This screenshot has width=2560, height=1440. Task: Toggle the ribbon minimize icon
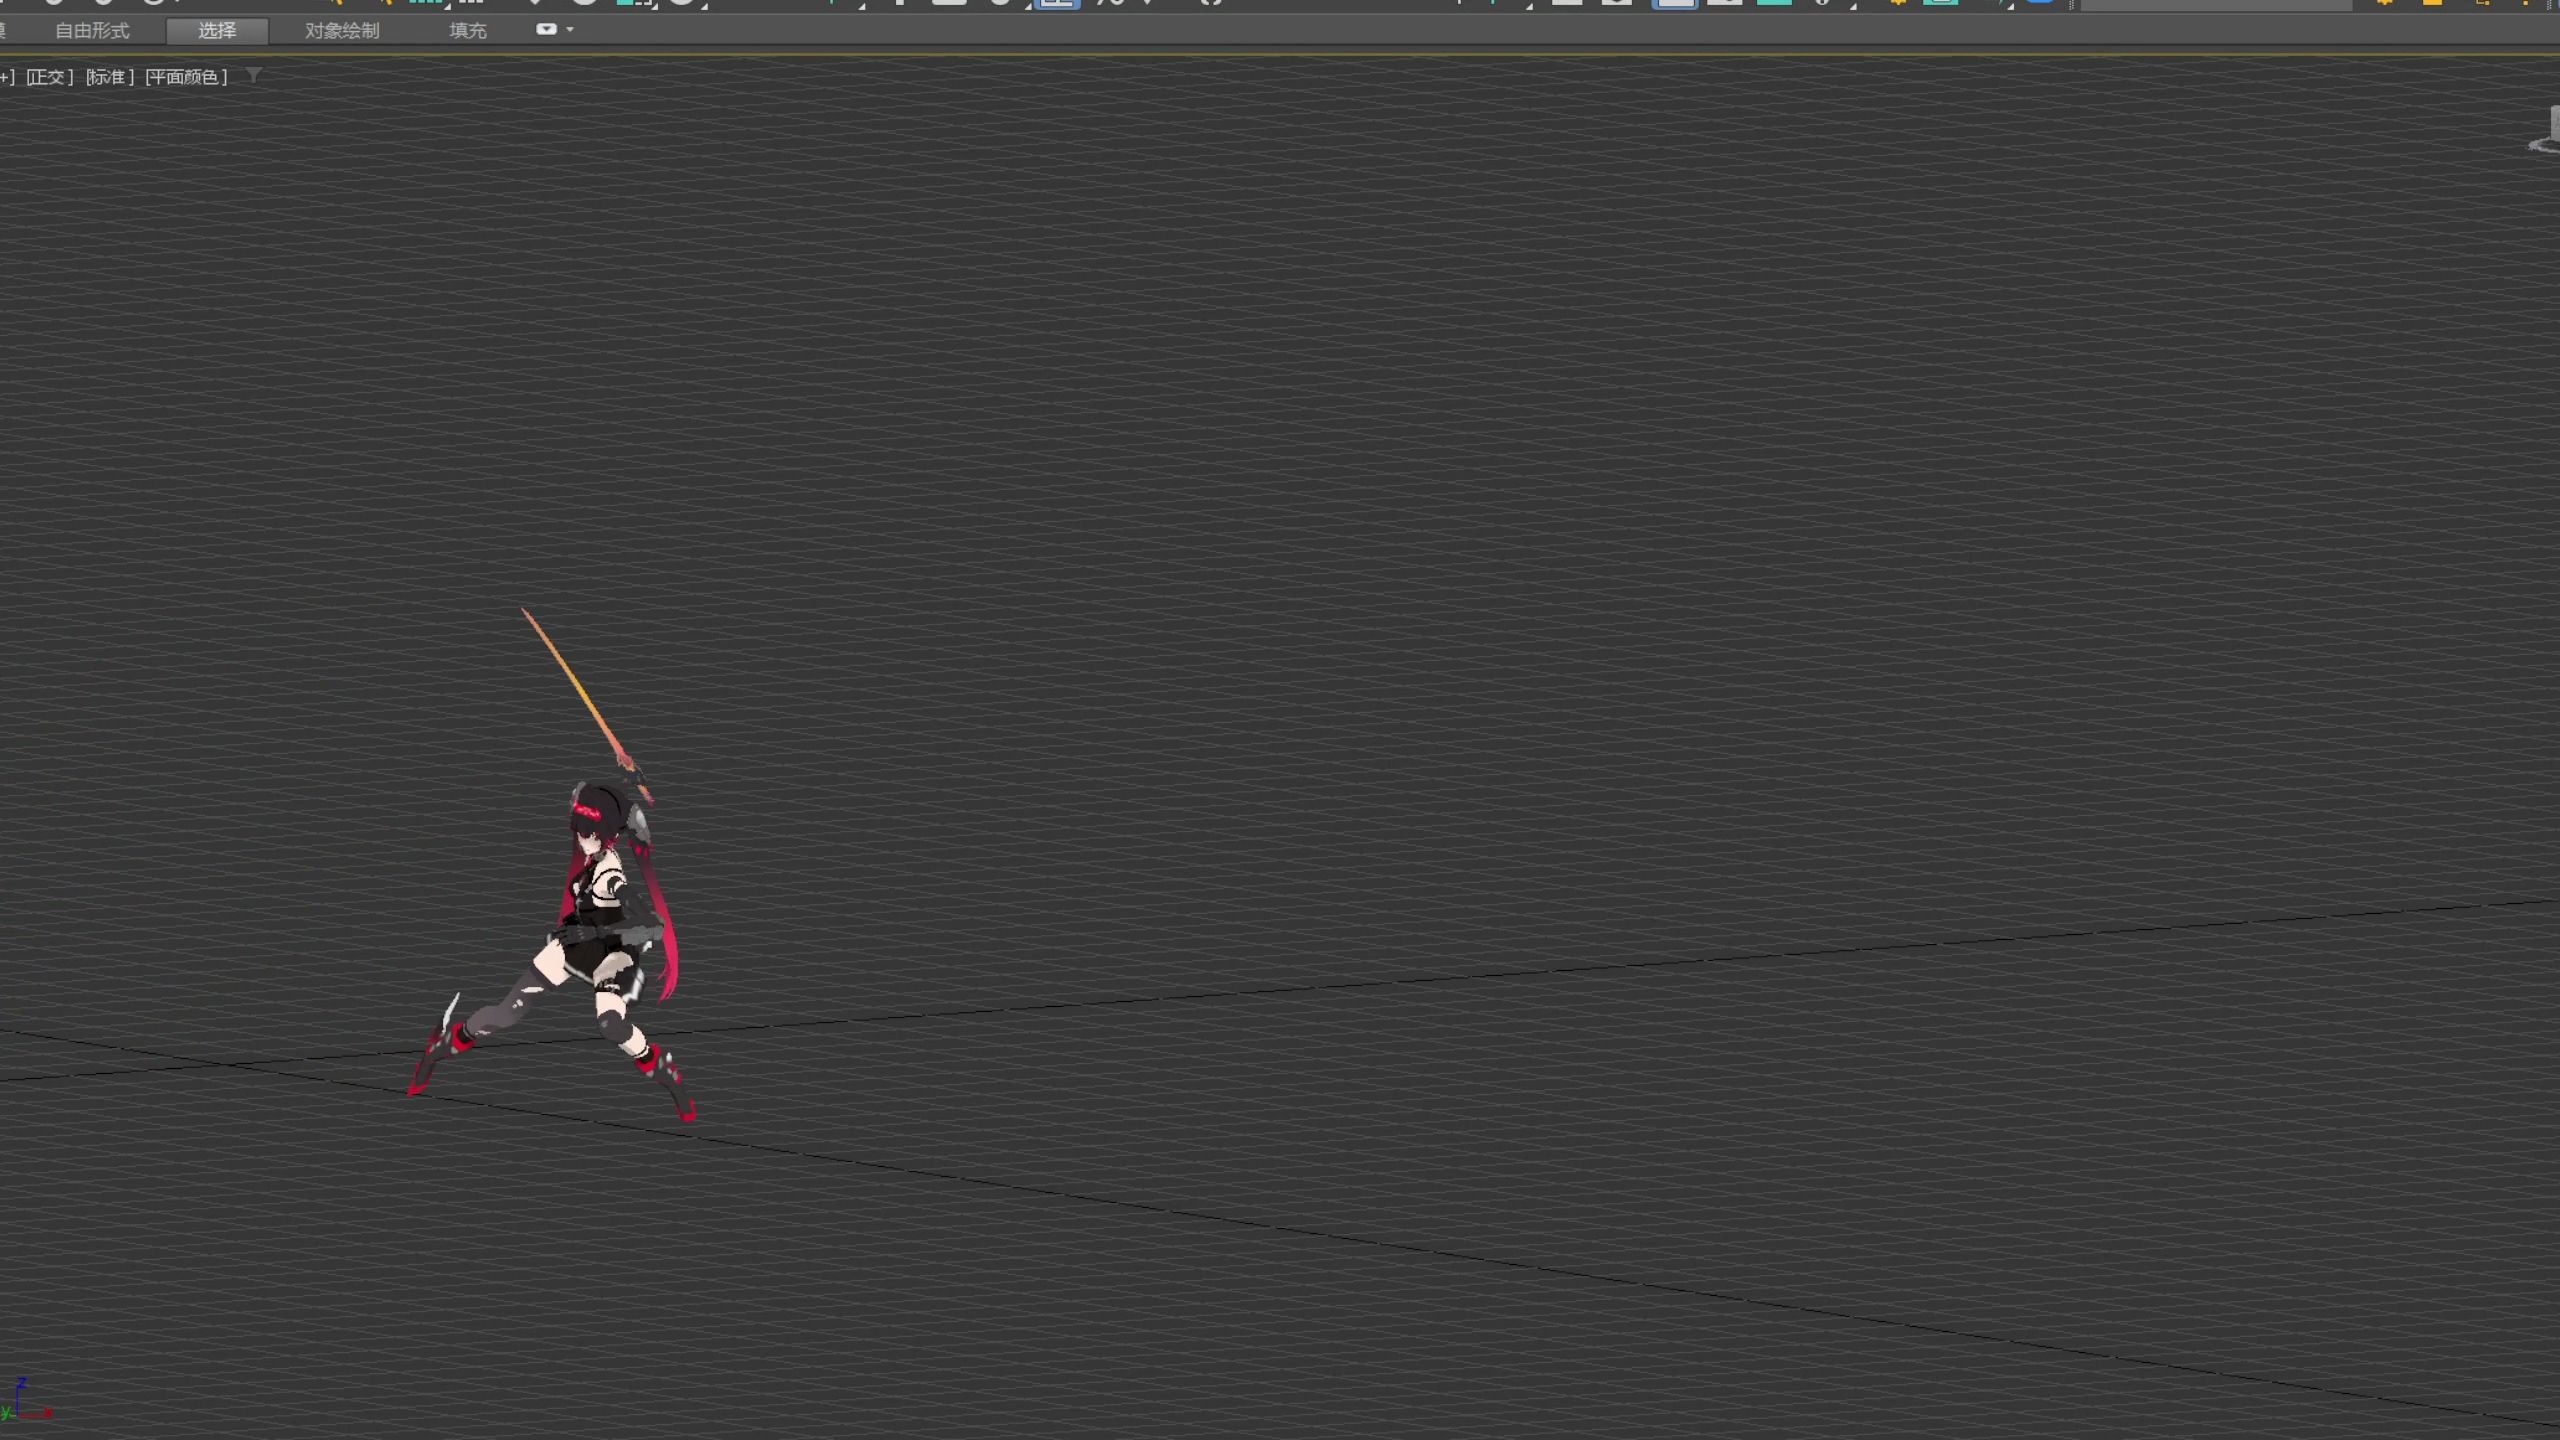[546, 29]
